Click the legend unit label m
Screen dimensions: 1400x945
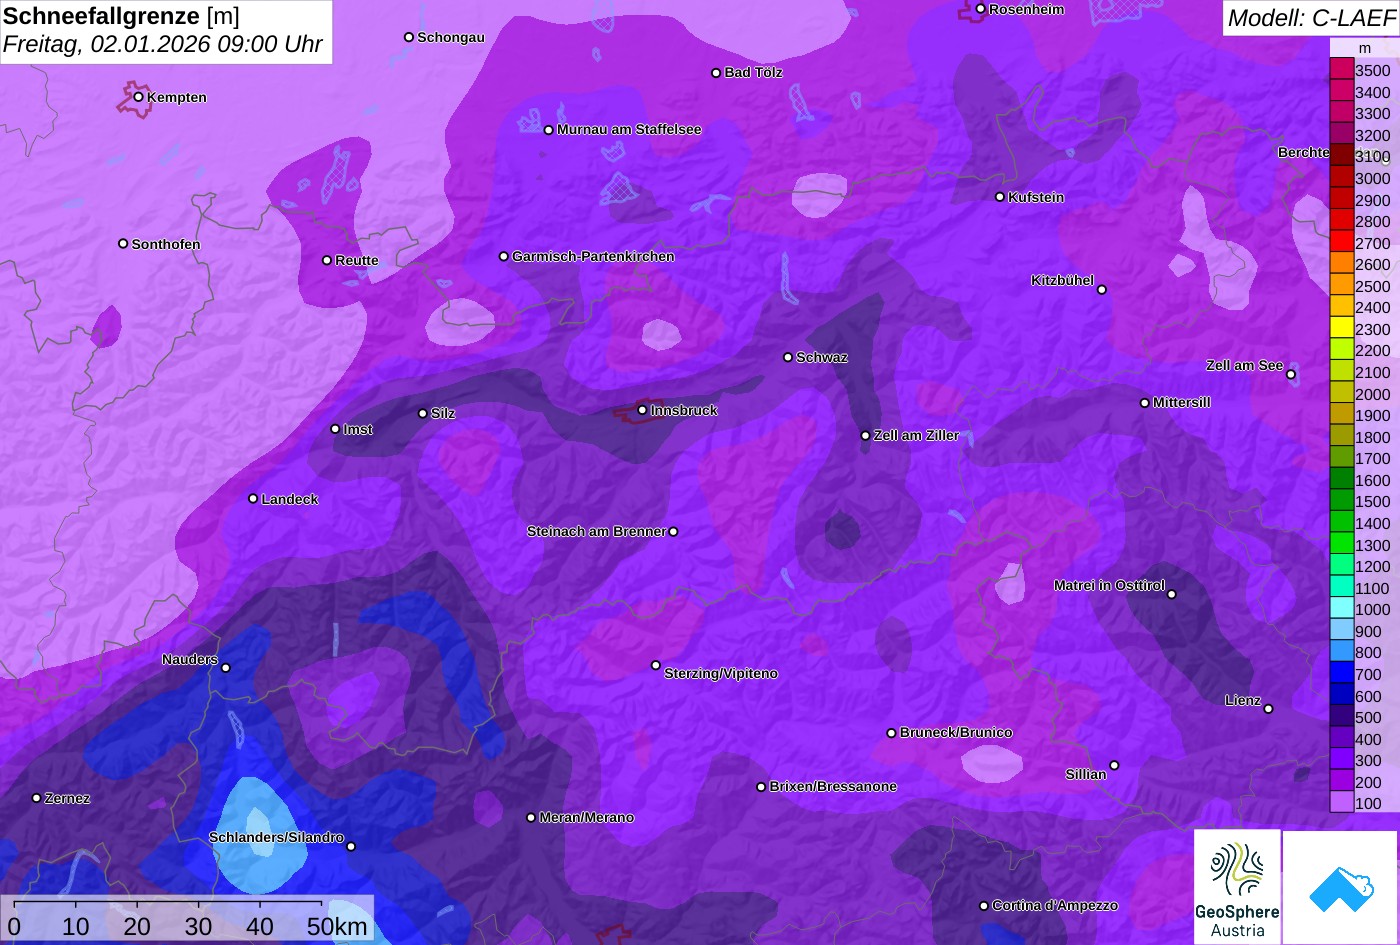click(x=1364, y=48)
